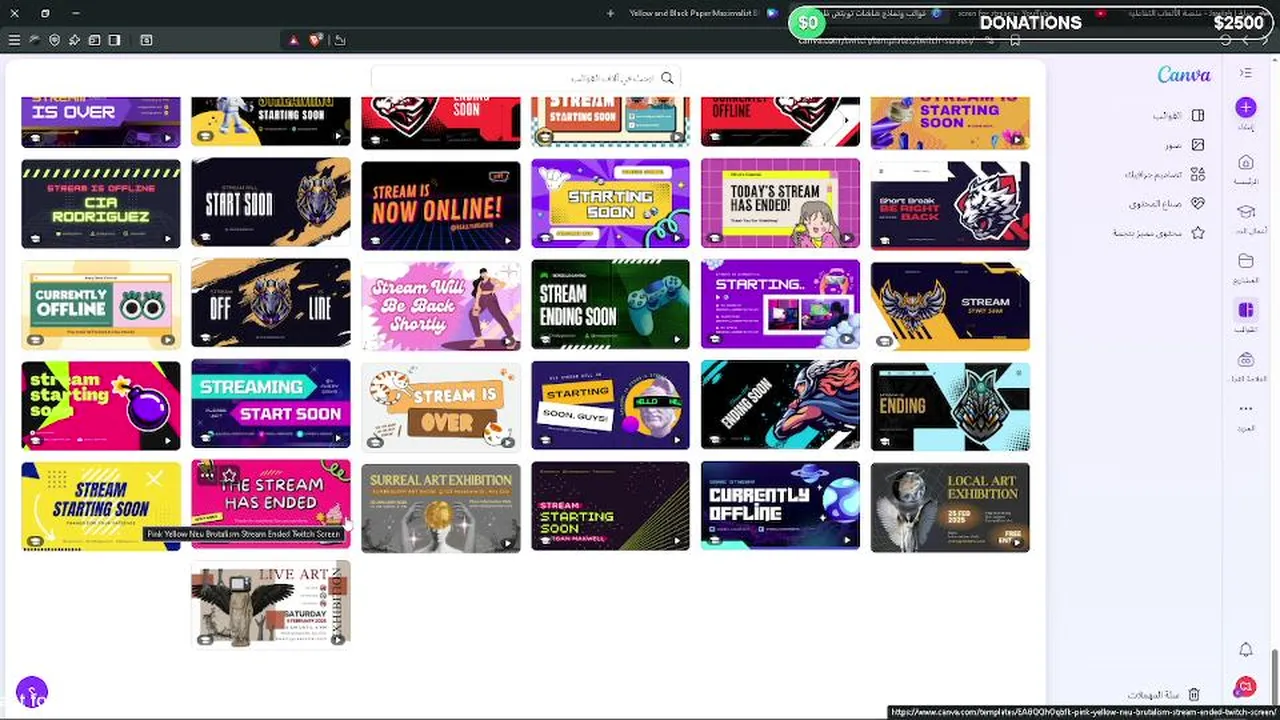1280x720 pixels.
Task: Click the Brave lion shields icon
Action: [316, 40]
